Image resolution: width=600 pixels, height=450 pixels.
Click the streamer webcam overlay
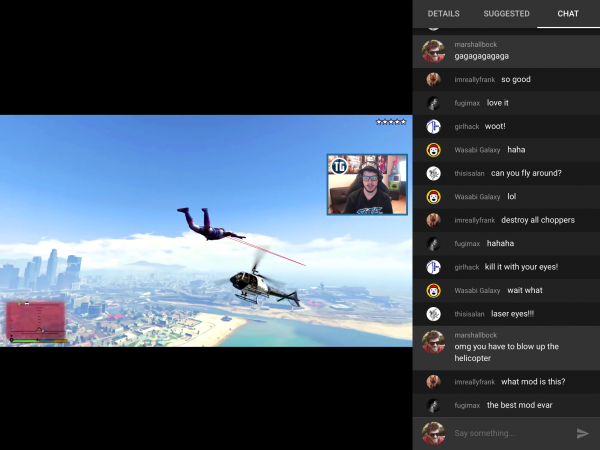(367, 184)
